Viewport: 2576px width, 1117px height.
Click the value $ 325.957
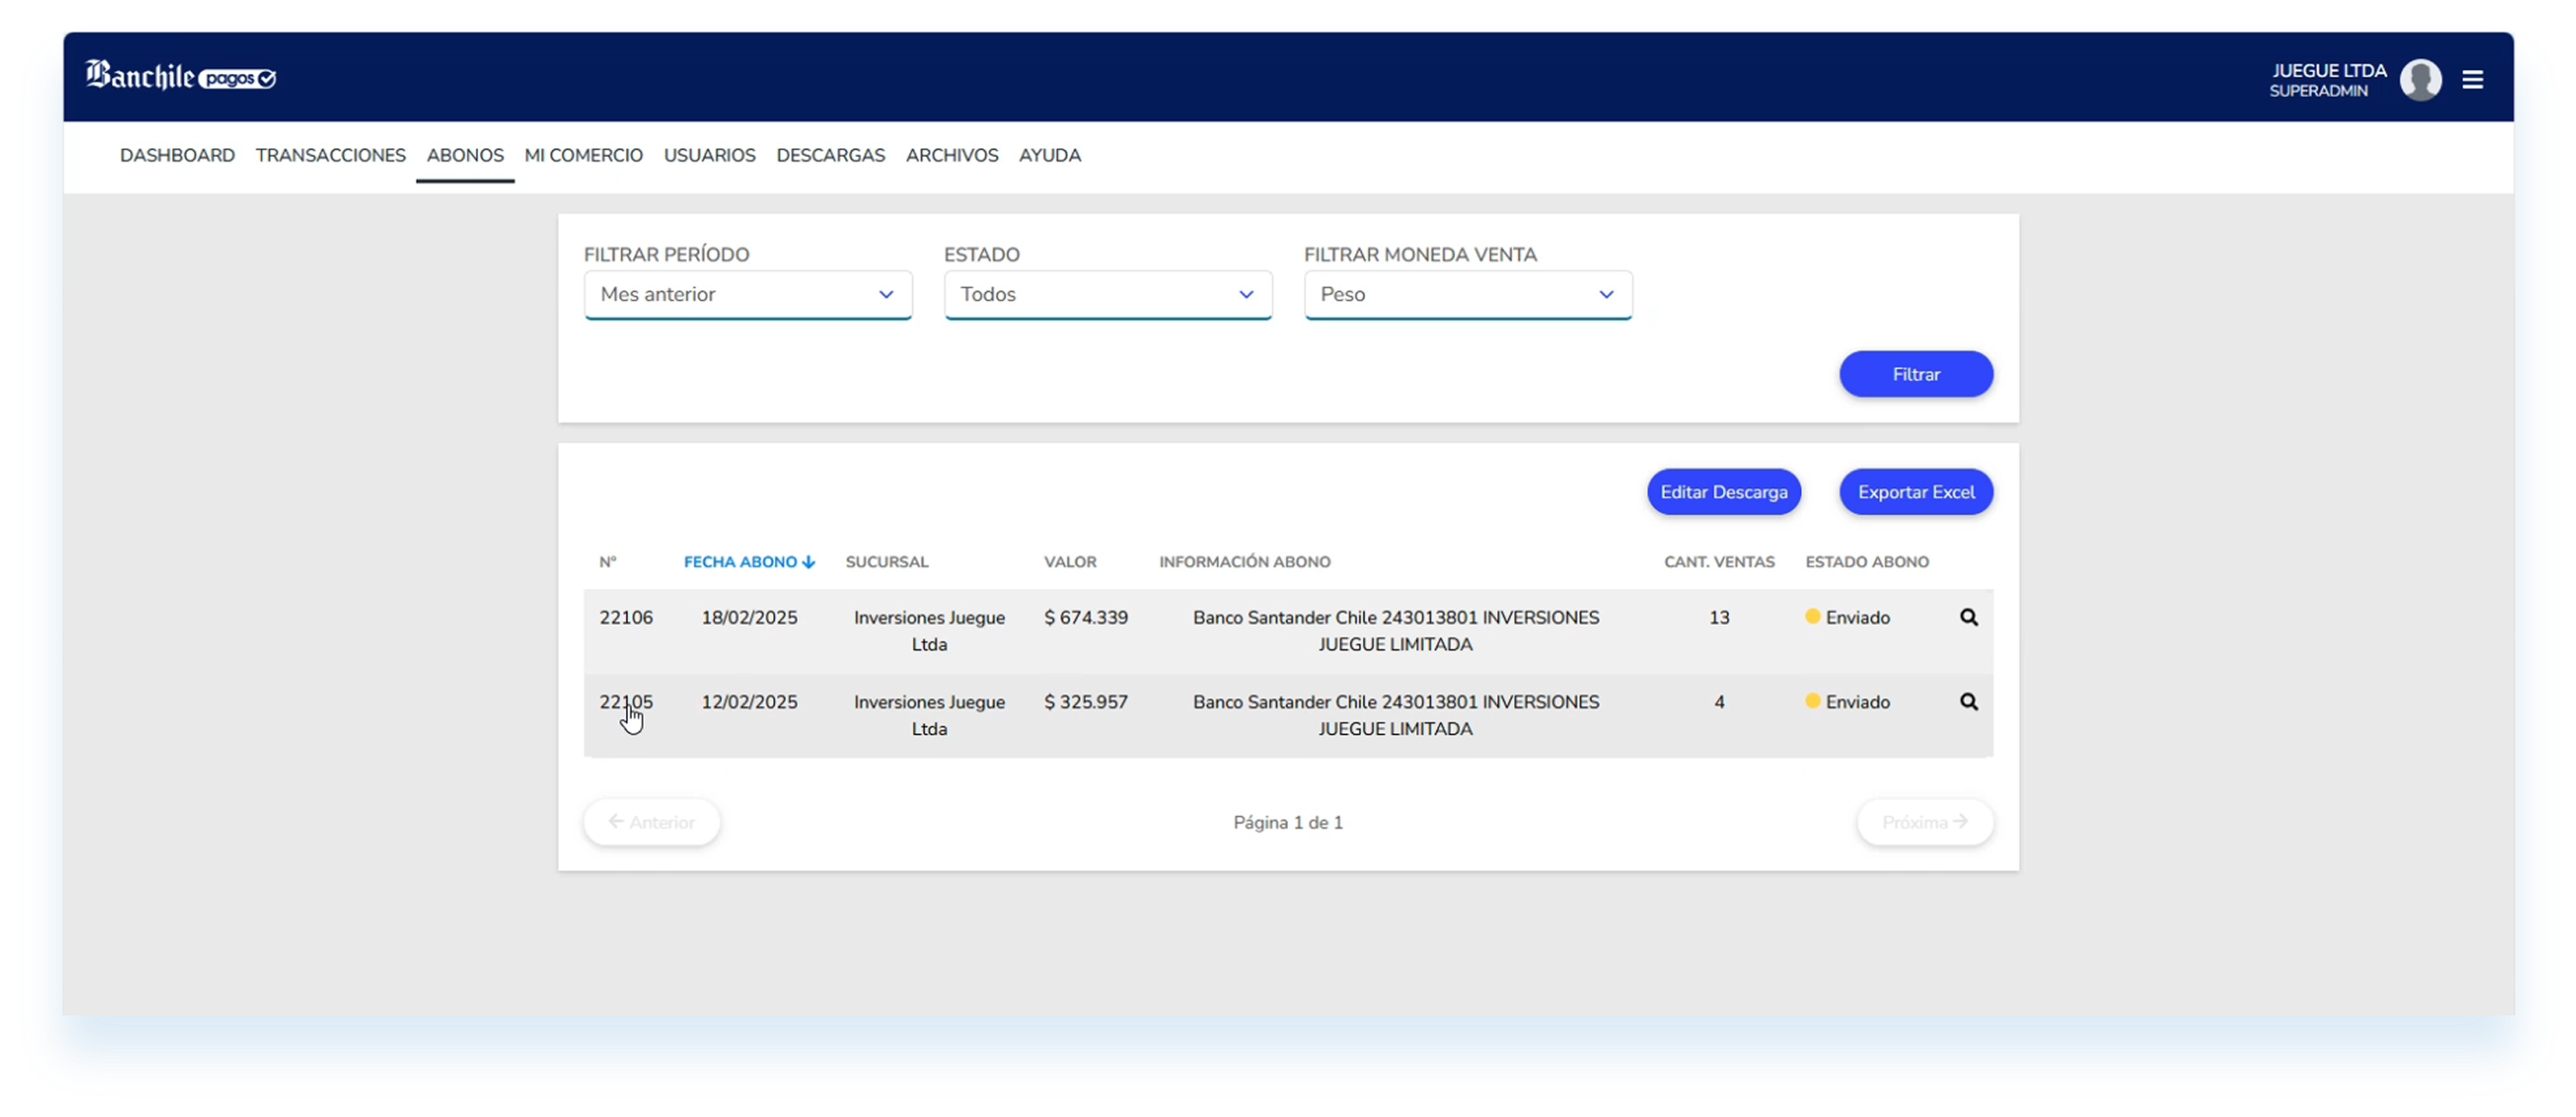click(1086, 702)
